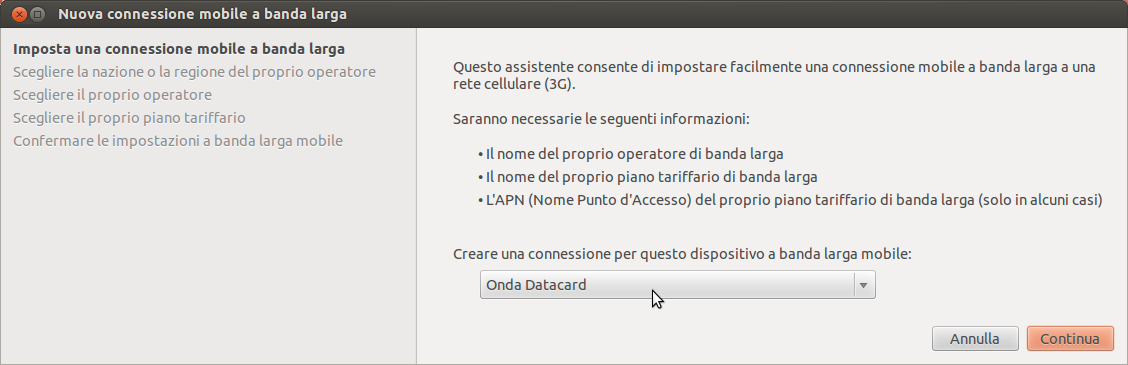Click 'Saranno necessarie le seguenti informazioni' text

pos(601,118)
